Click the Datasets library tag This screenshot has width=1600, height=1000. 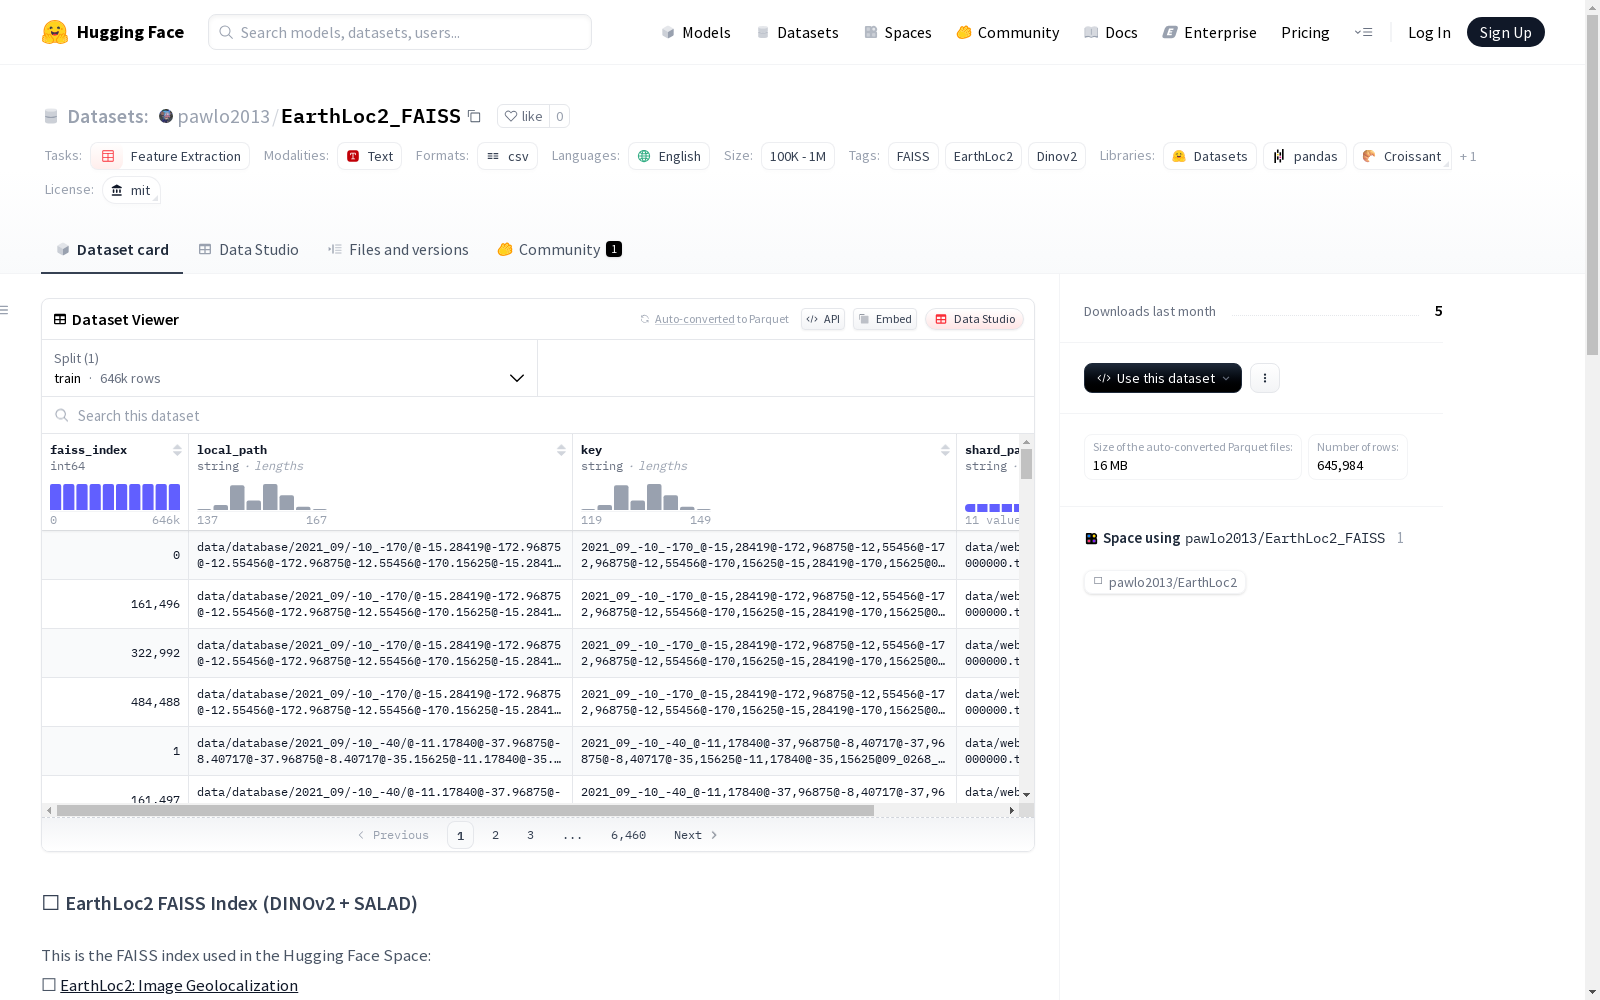[1210, 156]
